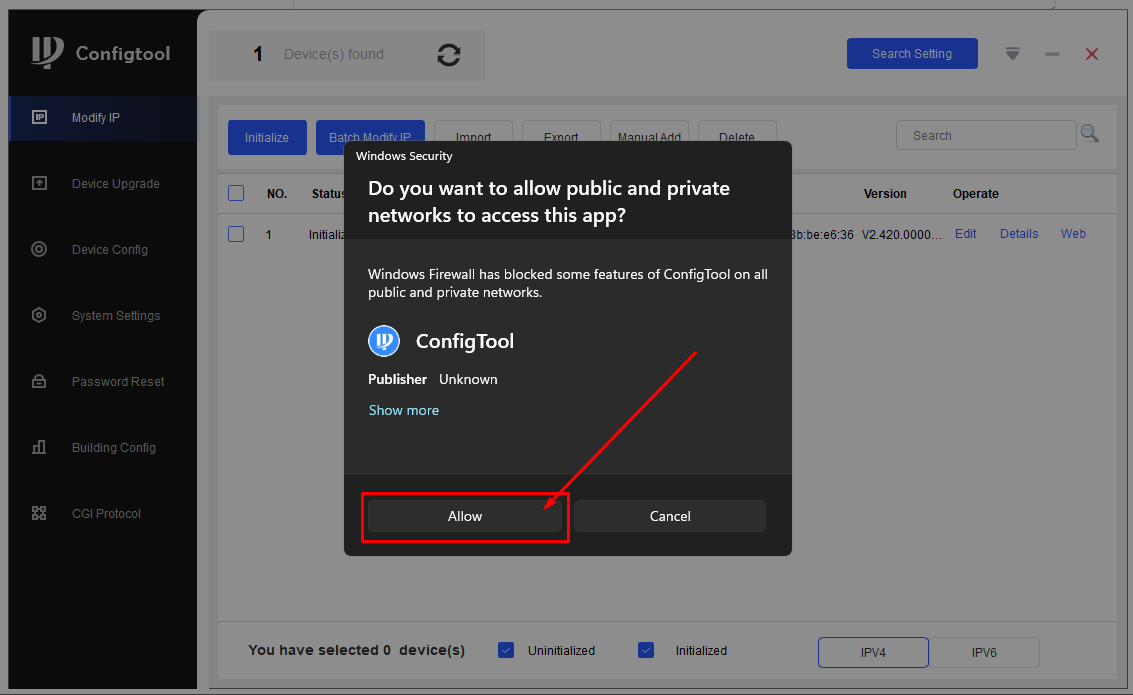Screen dimensions: 1133x695
Task: Click the Configtool logo icon
Action: pos(47,53)
